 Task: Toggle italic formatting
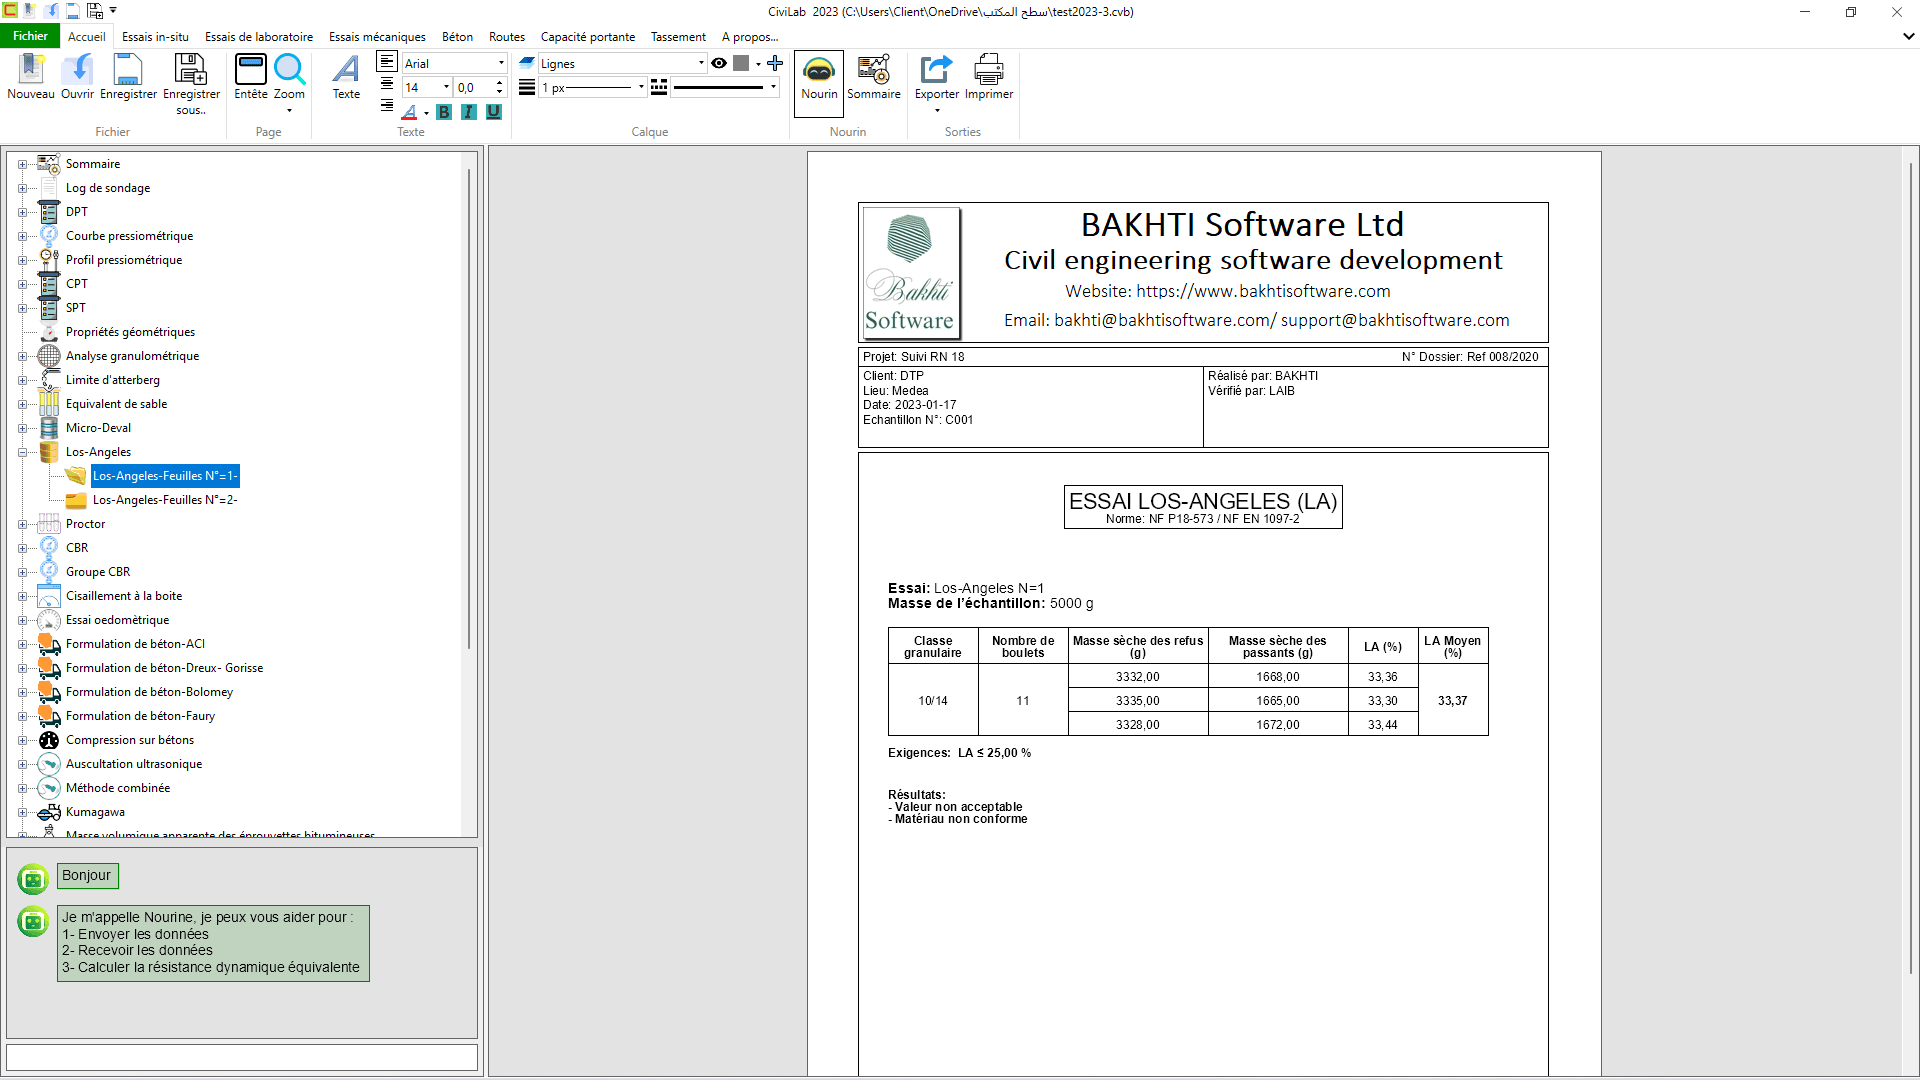coord(469,112)
